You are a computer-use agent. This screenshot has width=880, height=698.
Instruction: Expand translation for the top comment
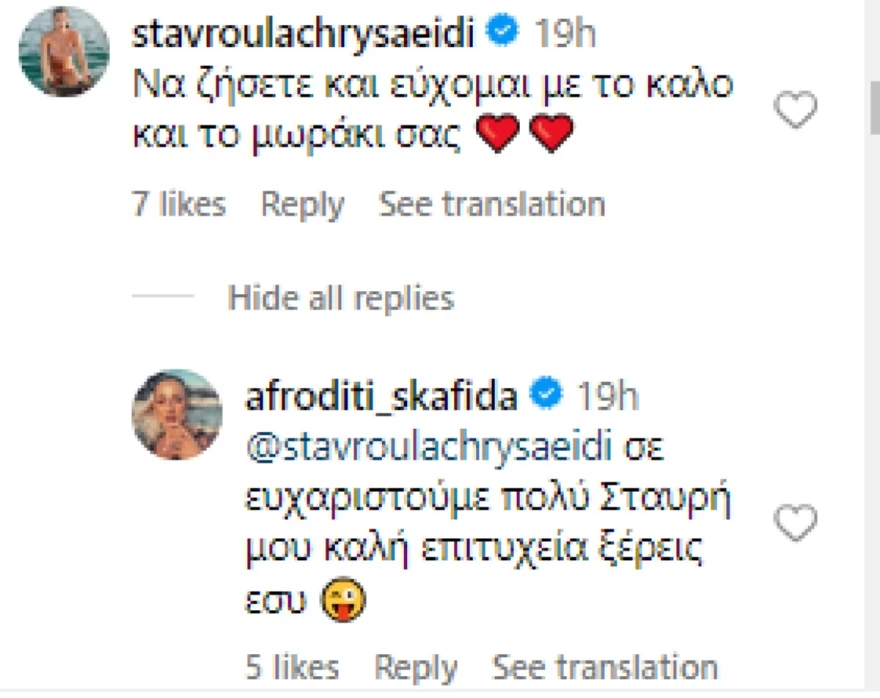(491, 203)
